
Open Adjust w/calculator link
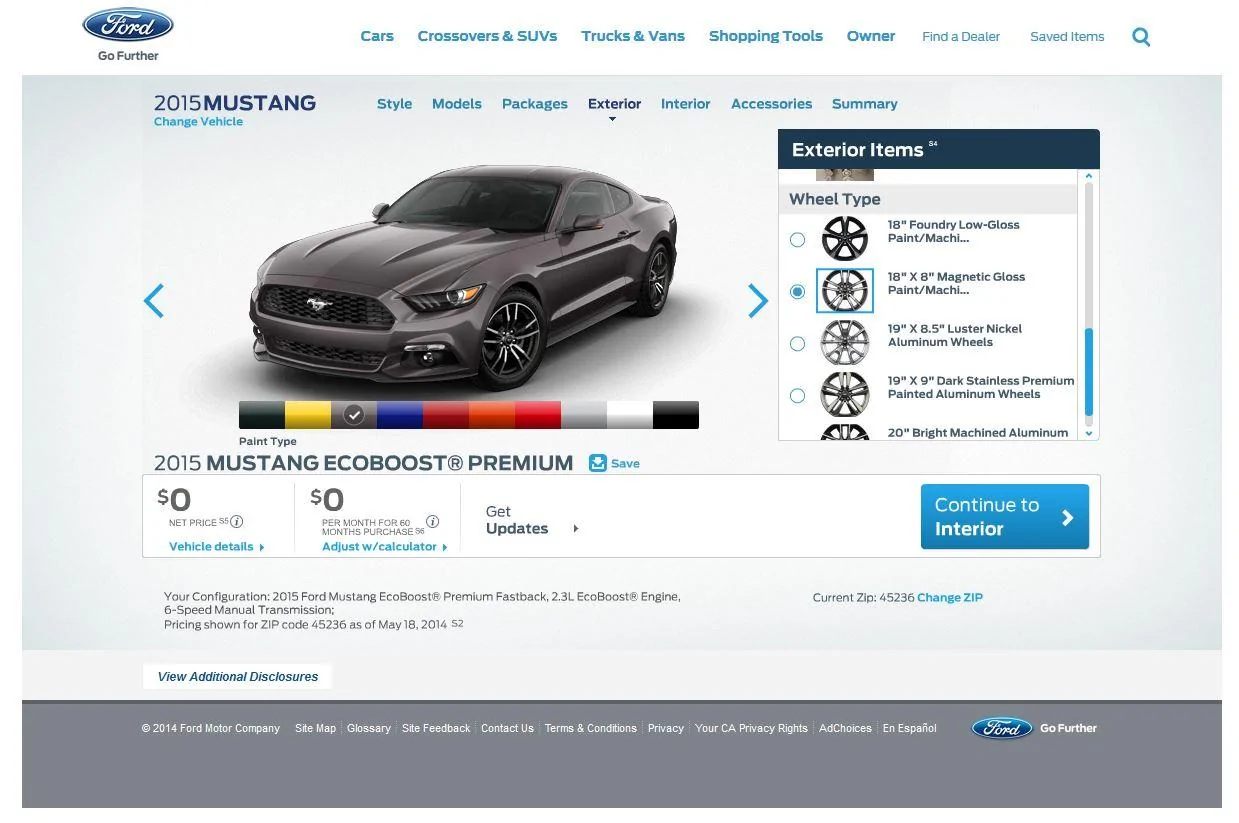coord(385,547)
